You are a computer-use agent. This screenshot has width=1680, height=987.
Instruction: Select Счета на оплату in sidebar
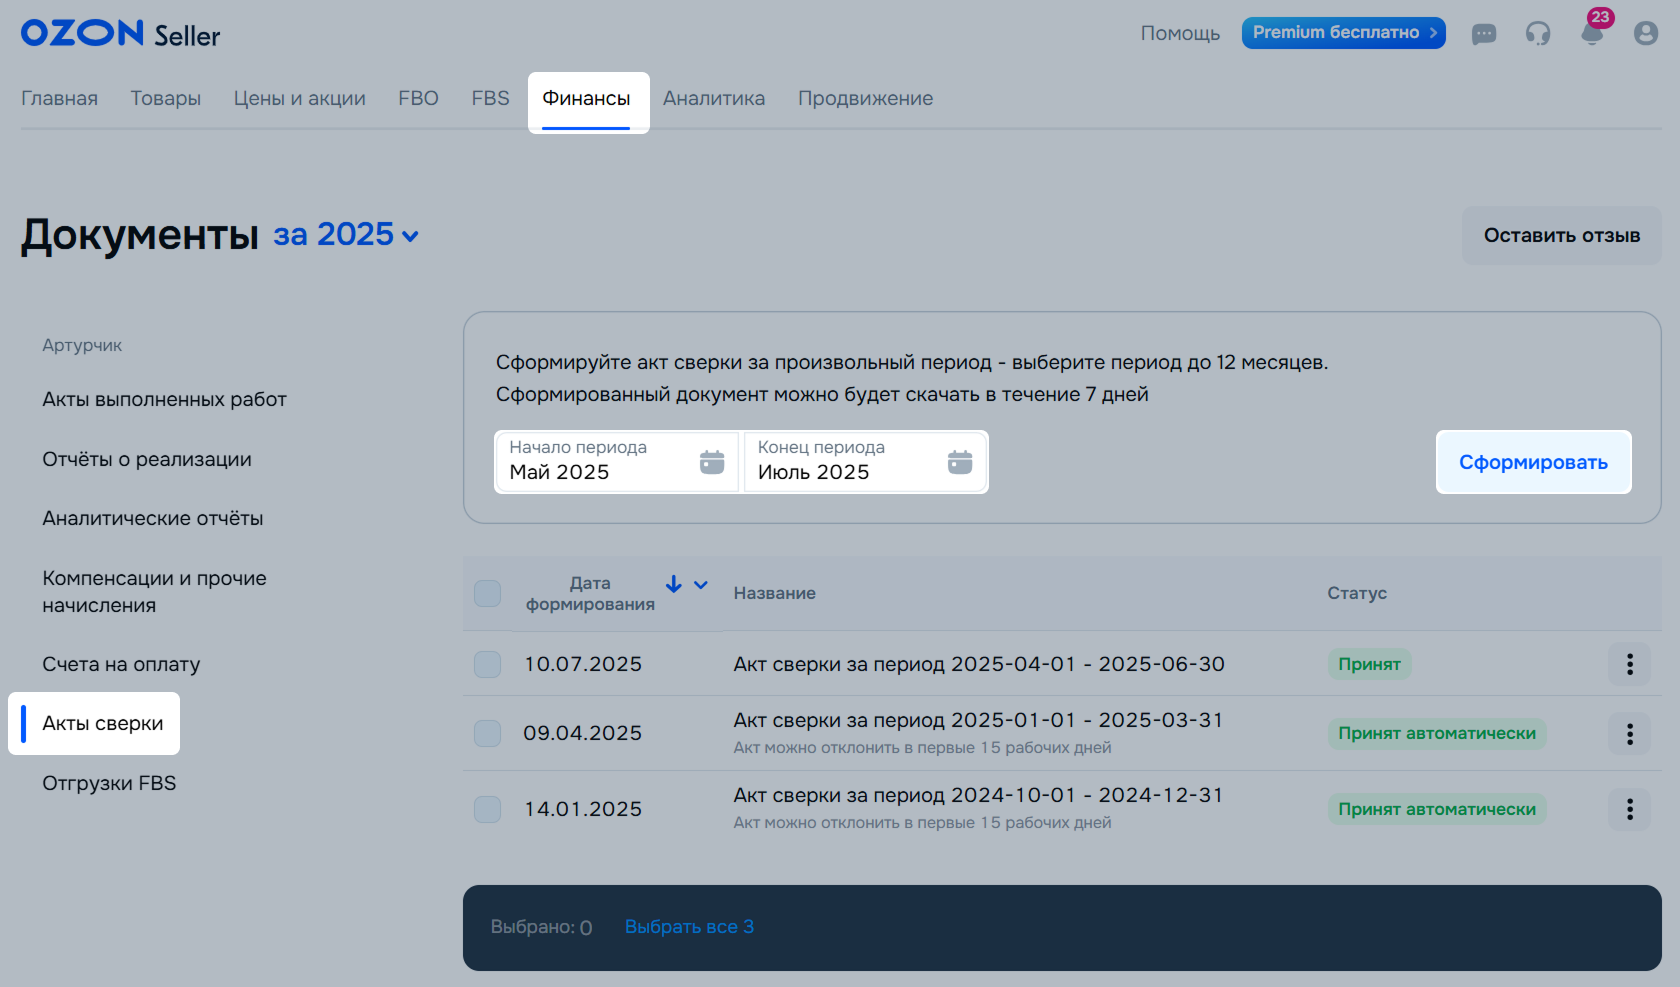[121, 664]
